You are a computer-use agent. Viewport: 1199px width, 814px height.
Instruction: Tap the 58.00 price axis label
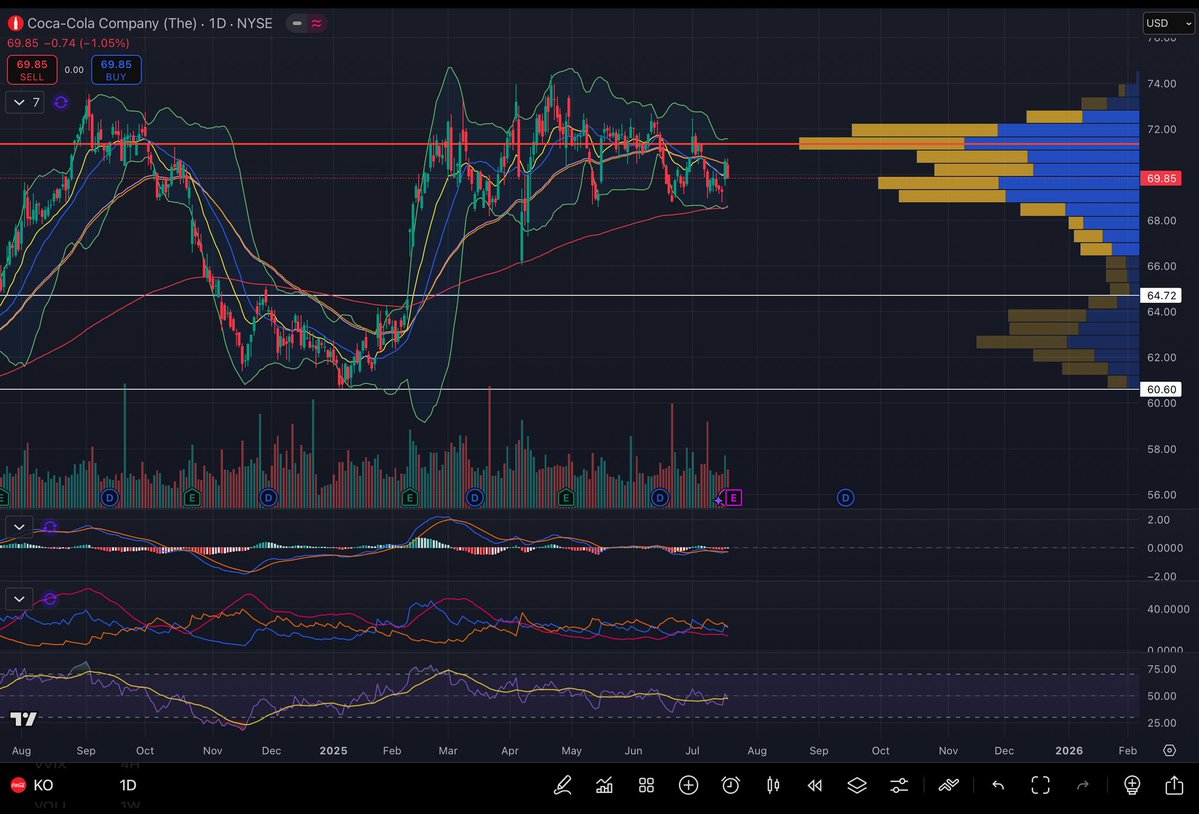1162,449
